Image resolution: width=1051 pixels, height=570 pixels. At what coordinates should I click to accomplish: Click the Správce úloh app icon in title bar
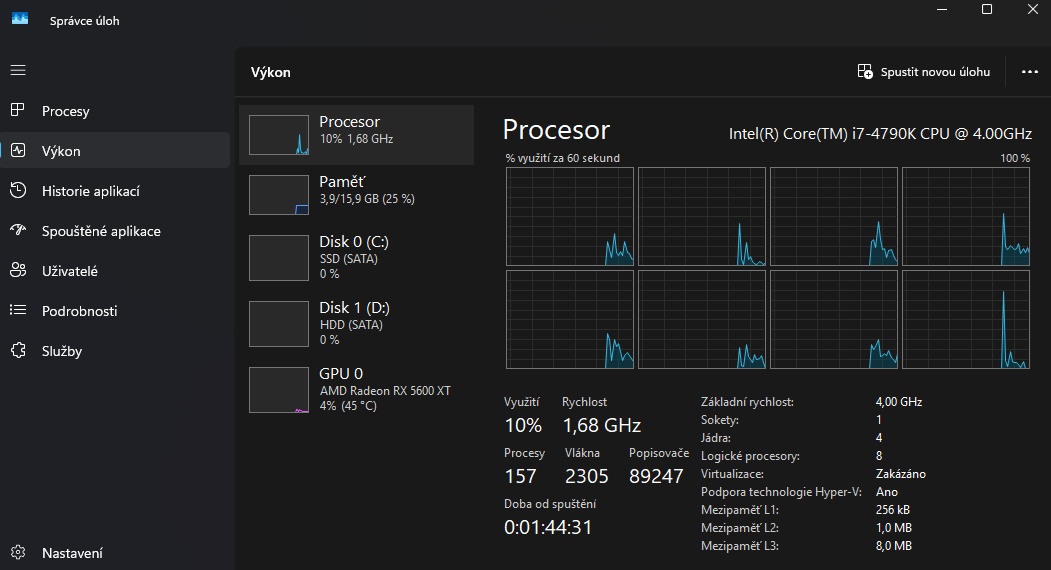coord(20,19)
